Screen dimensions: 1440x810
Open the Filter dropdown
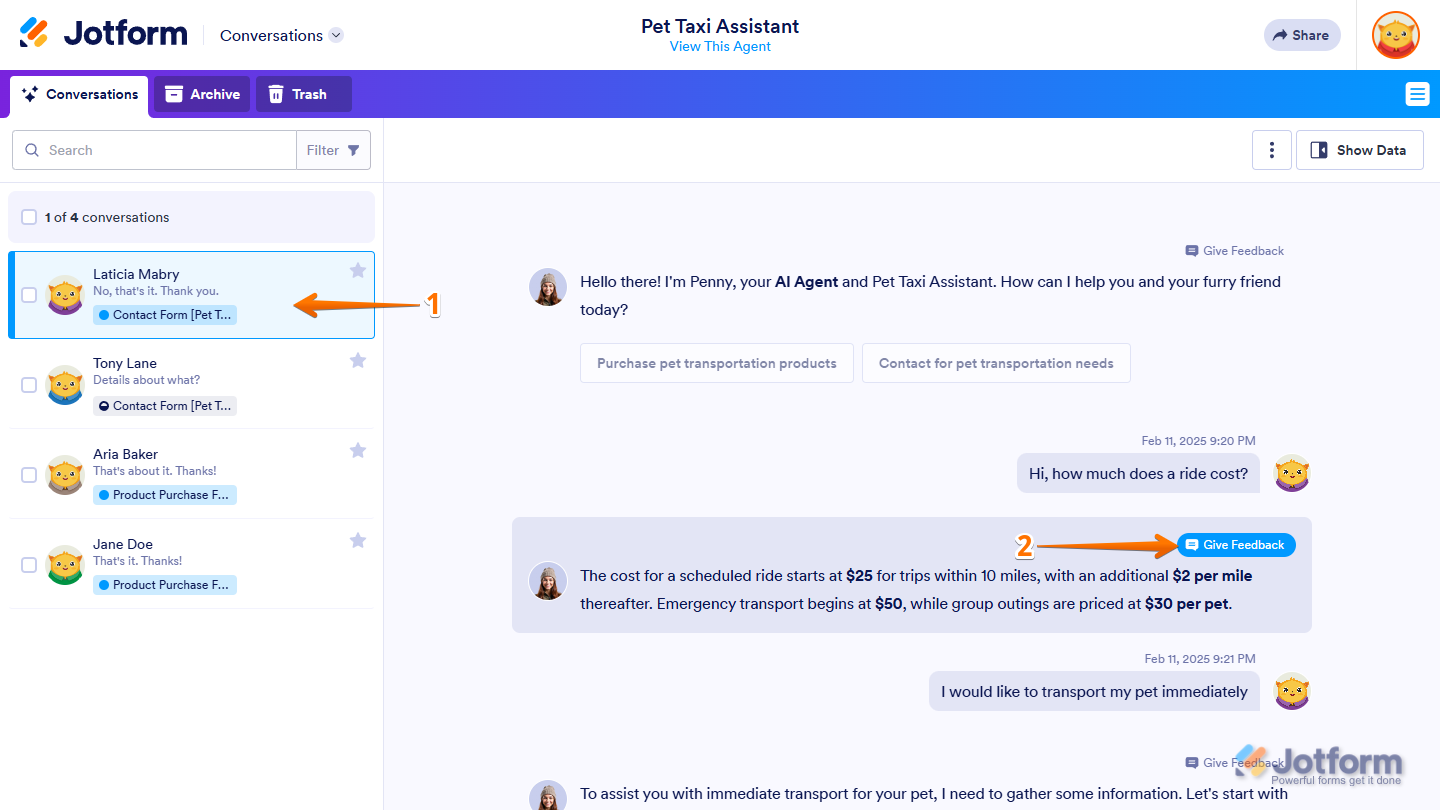tap(333, 150)
